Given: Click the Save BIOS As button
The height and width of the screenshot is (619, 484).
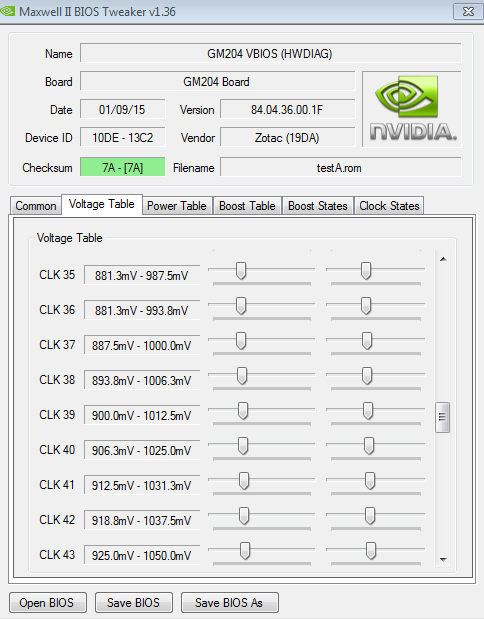Looking at the screenshot, I should 229,603.
